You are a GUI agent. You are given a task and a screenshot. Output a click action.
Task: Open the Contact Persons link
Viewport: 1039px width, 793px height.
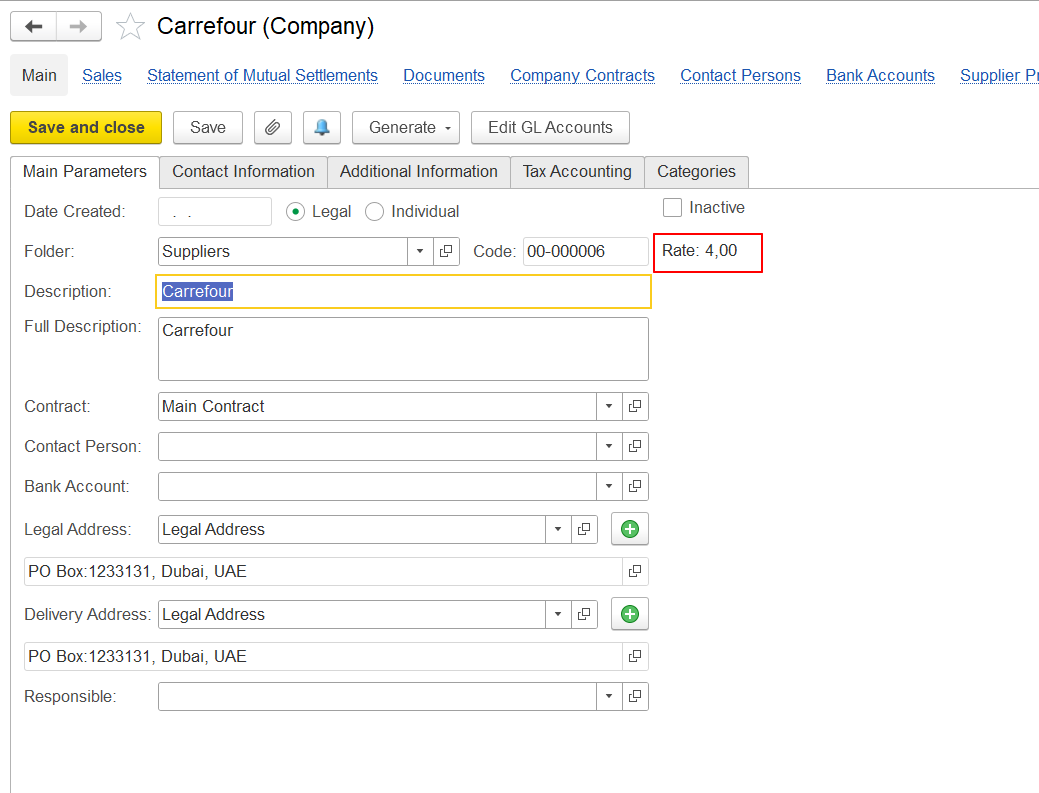(740, 76)
